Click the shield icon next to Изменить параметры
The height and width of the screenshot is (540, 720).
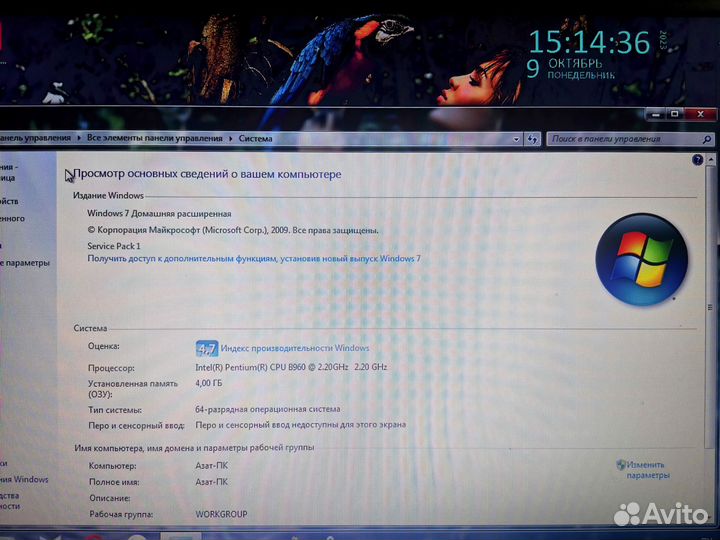pyautogui.click(x=621, y=465)
